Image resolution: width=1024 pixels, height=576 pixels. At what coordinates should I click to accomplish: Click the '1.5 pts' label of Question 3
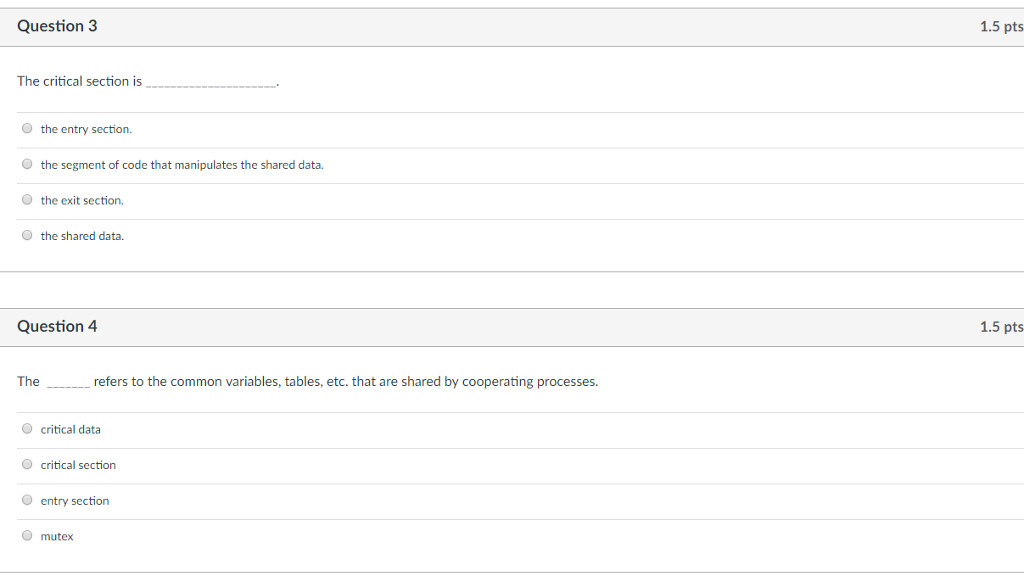point(1001,27)
